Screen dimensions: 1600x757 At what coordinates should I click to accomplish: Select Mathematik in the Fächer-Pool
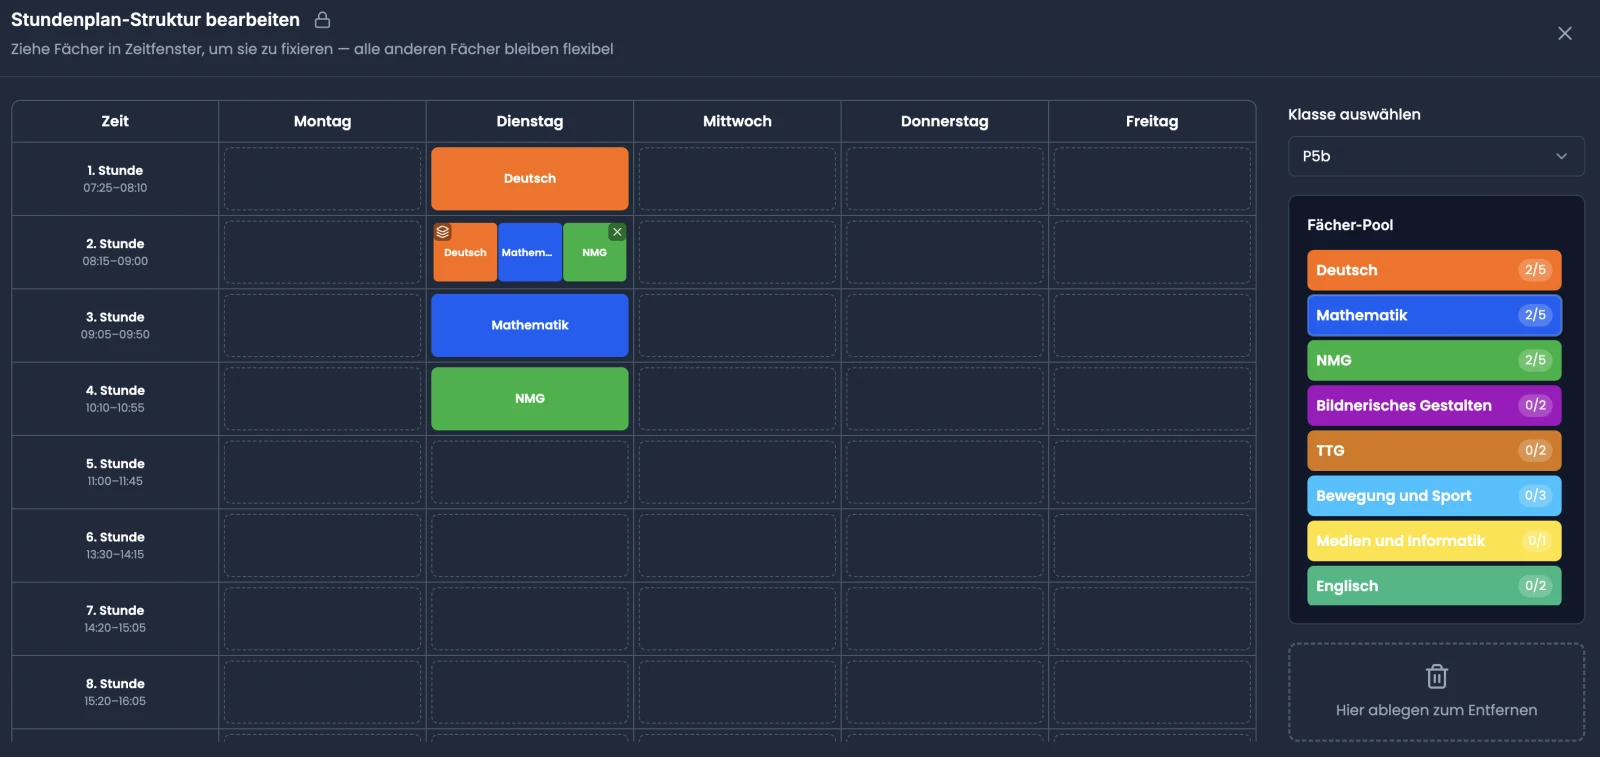1434,315
